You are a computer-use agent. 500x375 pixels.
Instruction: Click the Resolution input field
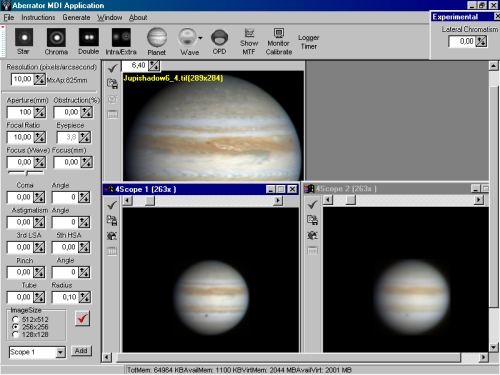(x=22, y=79)
